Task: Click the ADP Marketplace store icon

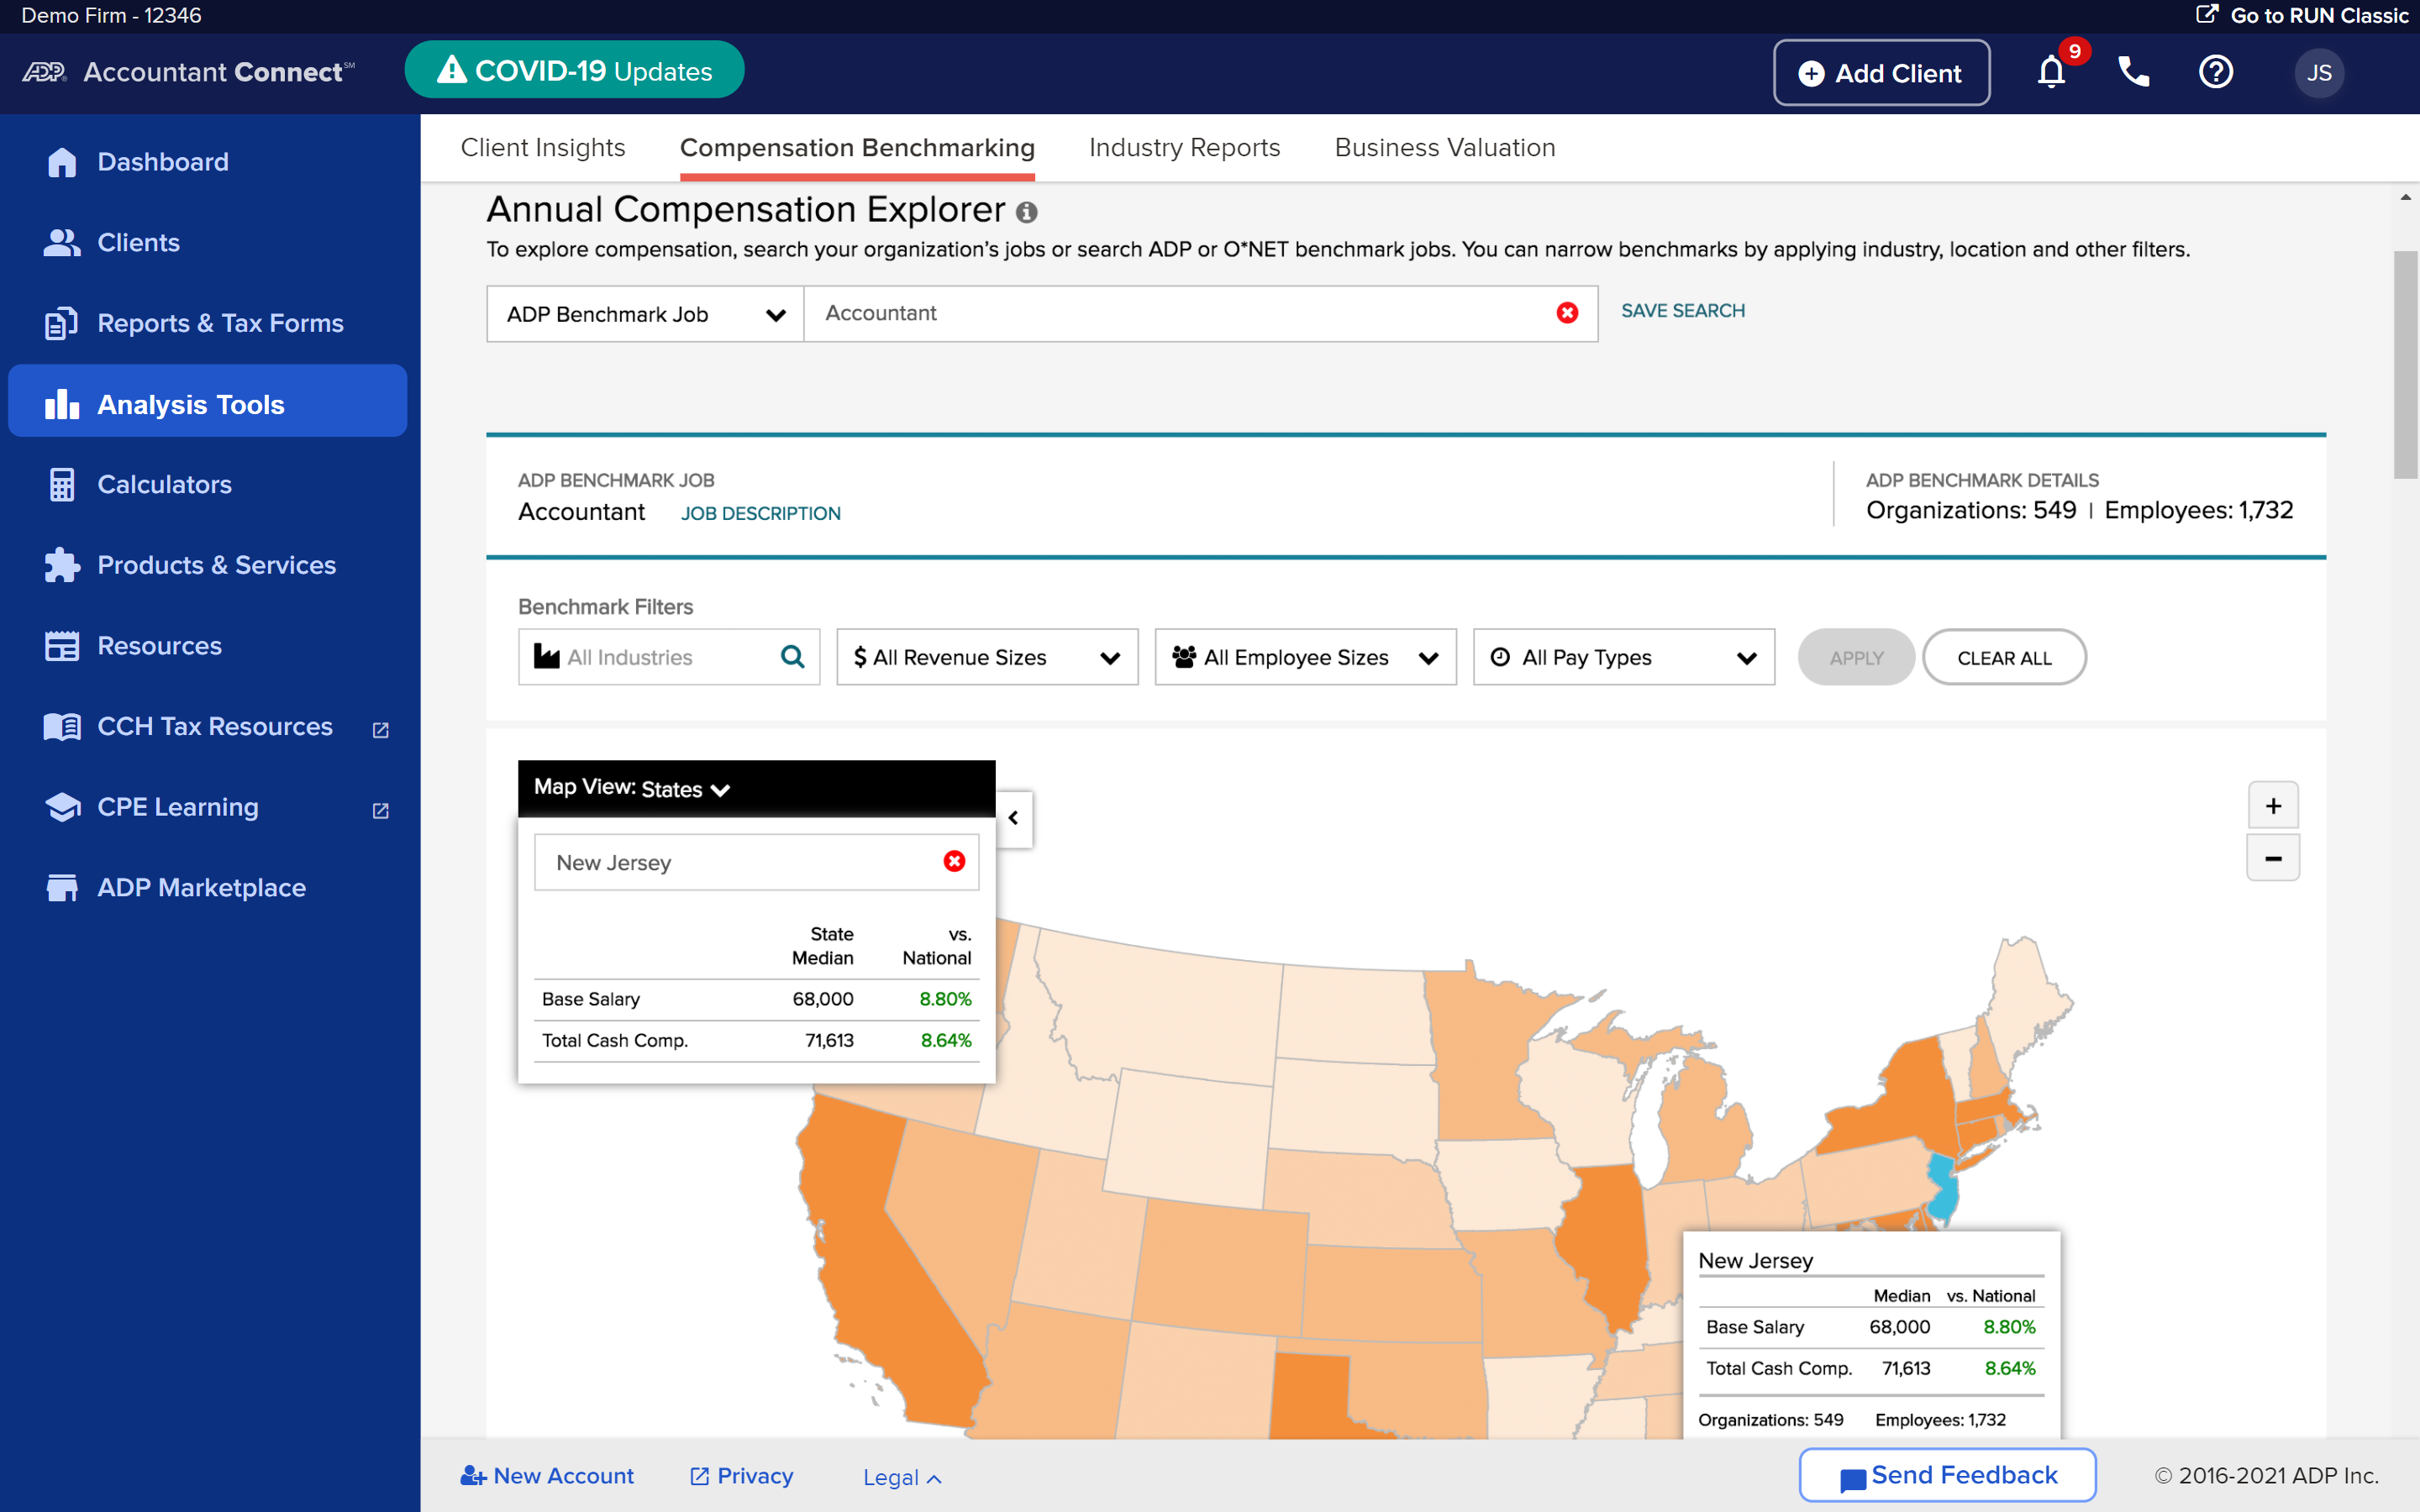Action: click(x=62, y=888)
